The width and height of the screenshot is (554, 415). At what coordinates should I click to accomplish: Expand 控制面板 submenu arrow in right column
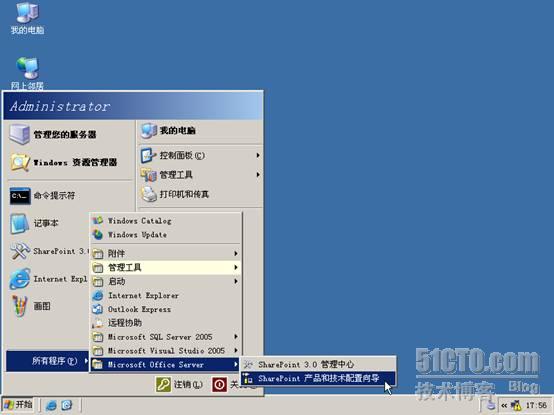[258, 155]
